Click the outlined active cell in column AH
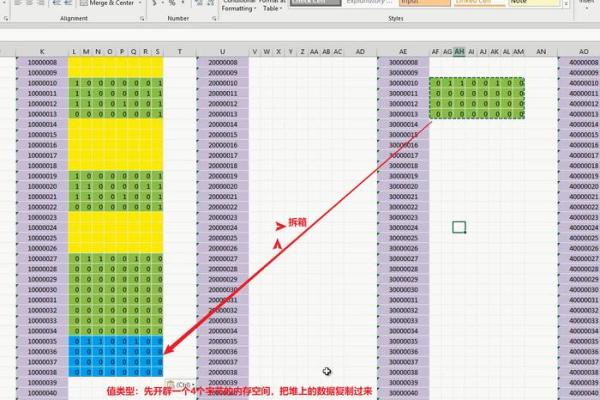The height and width of the screenshot is (400, 600). point(459,227)
